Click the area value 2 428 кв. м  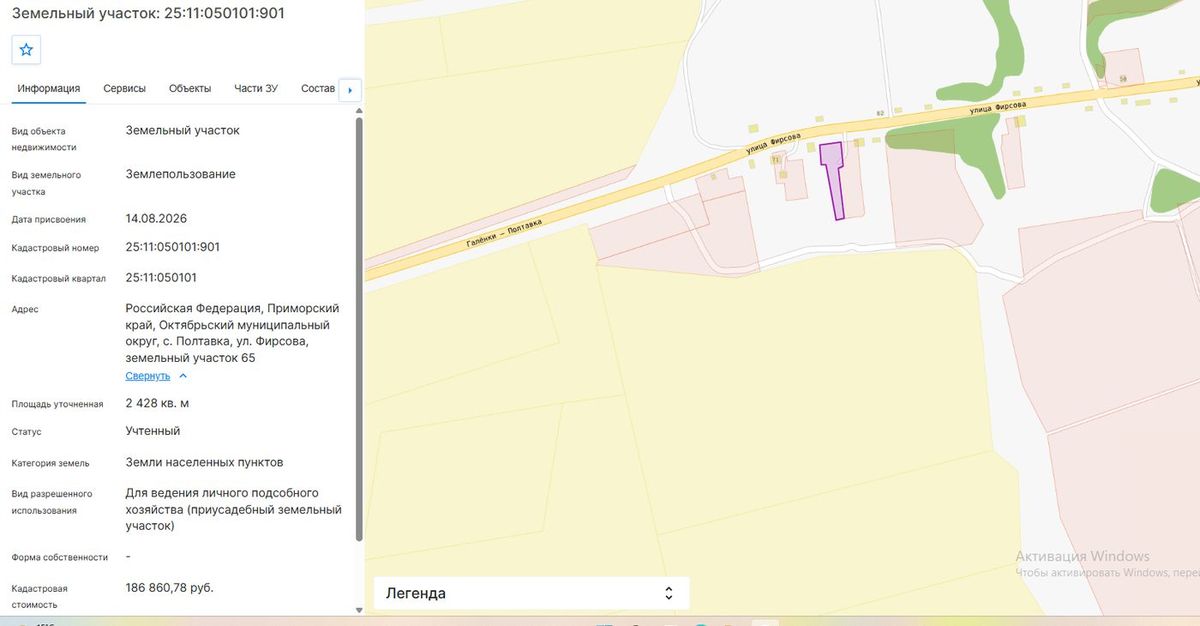point(157,403)
